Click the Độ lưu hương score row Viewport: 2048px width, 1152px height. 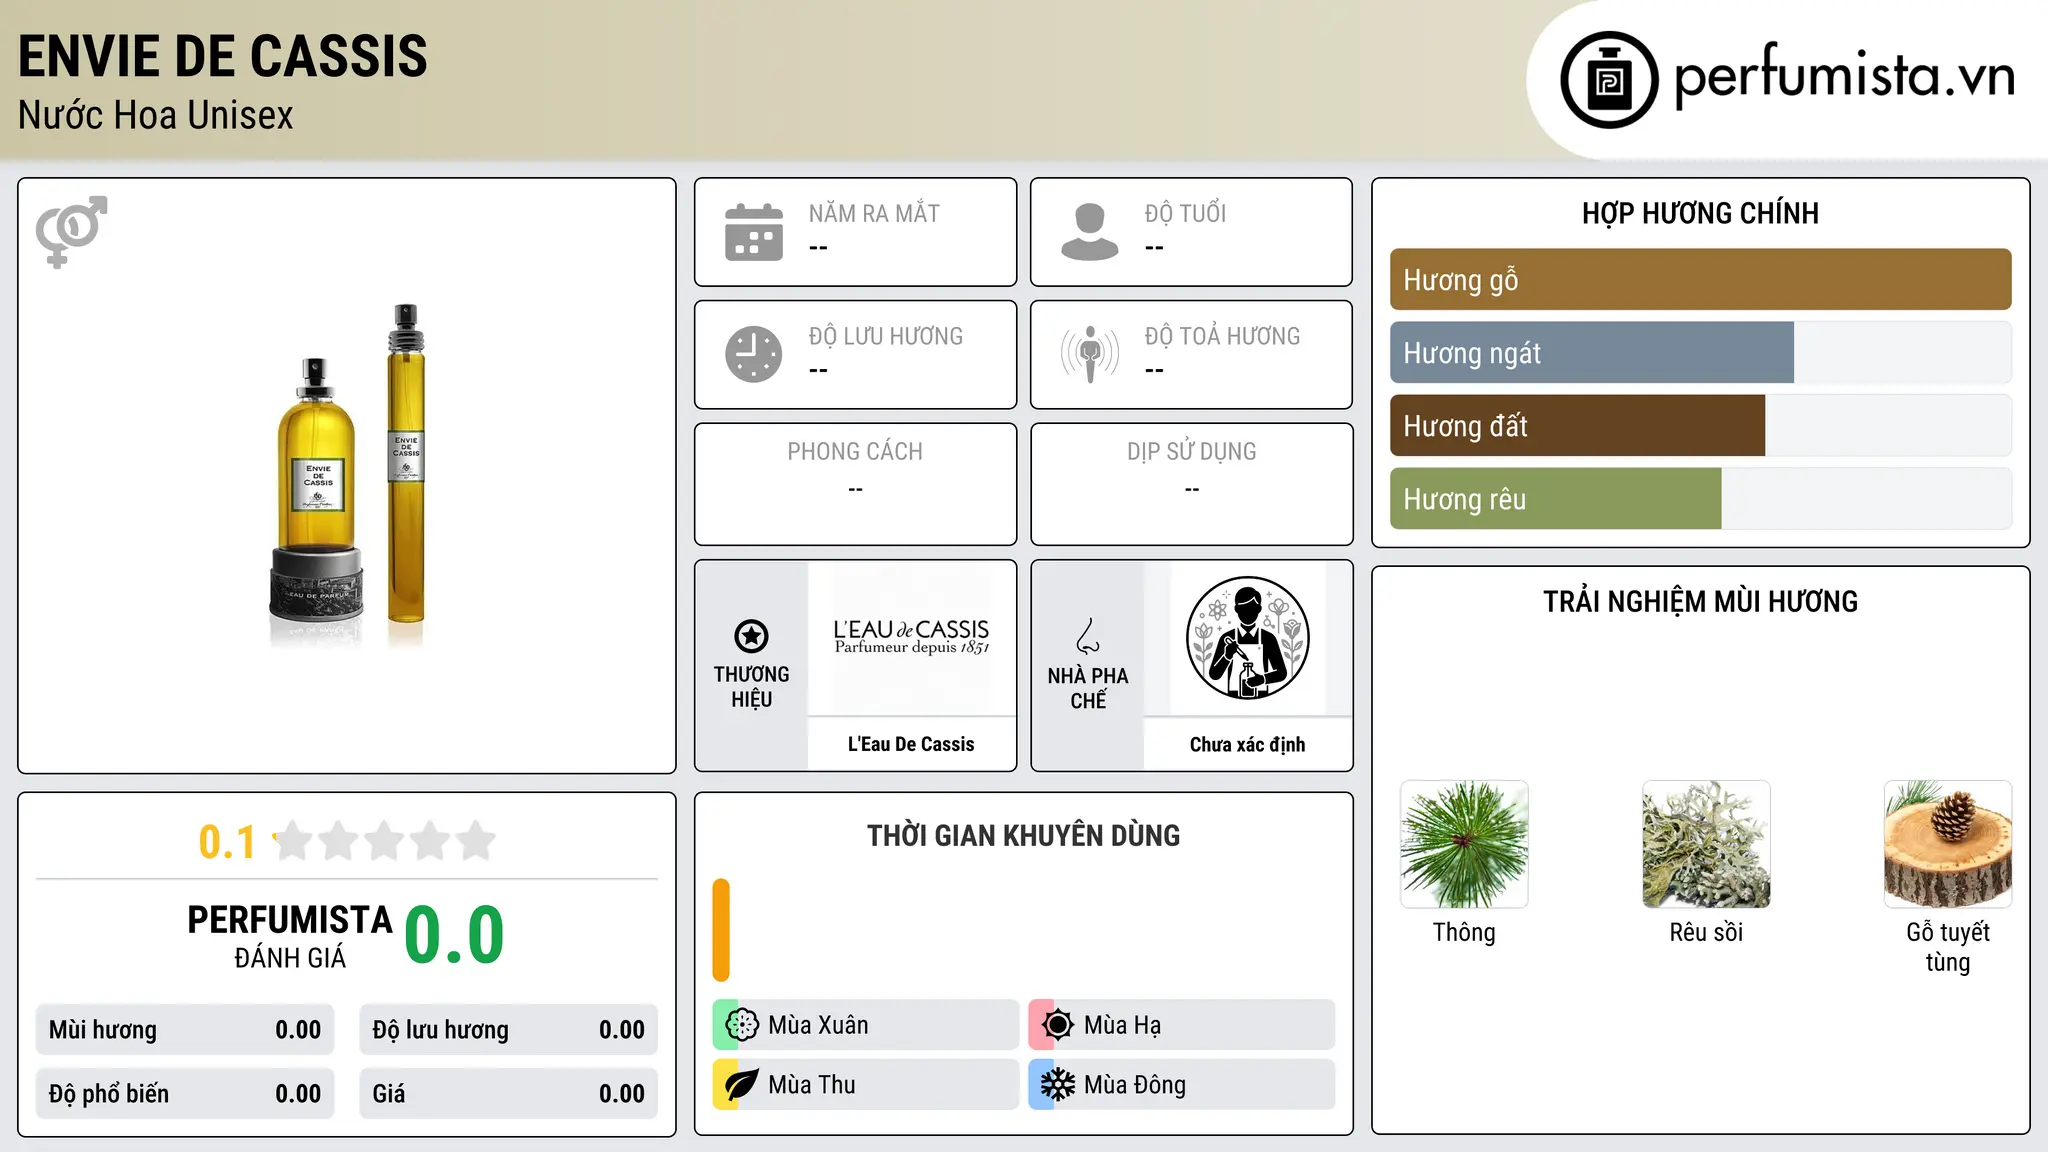point(509,1030)
